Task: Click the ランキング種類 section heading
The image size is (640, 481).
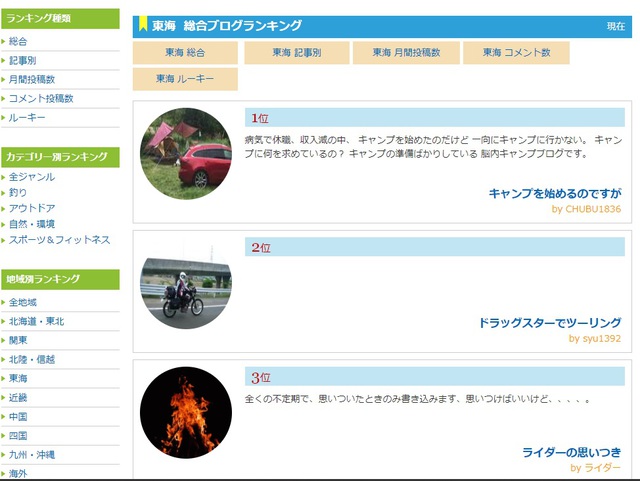Action: 60,18
